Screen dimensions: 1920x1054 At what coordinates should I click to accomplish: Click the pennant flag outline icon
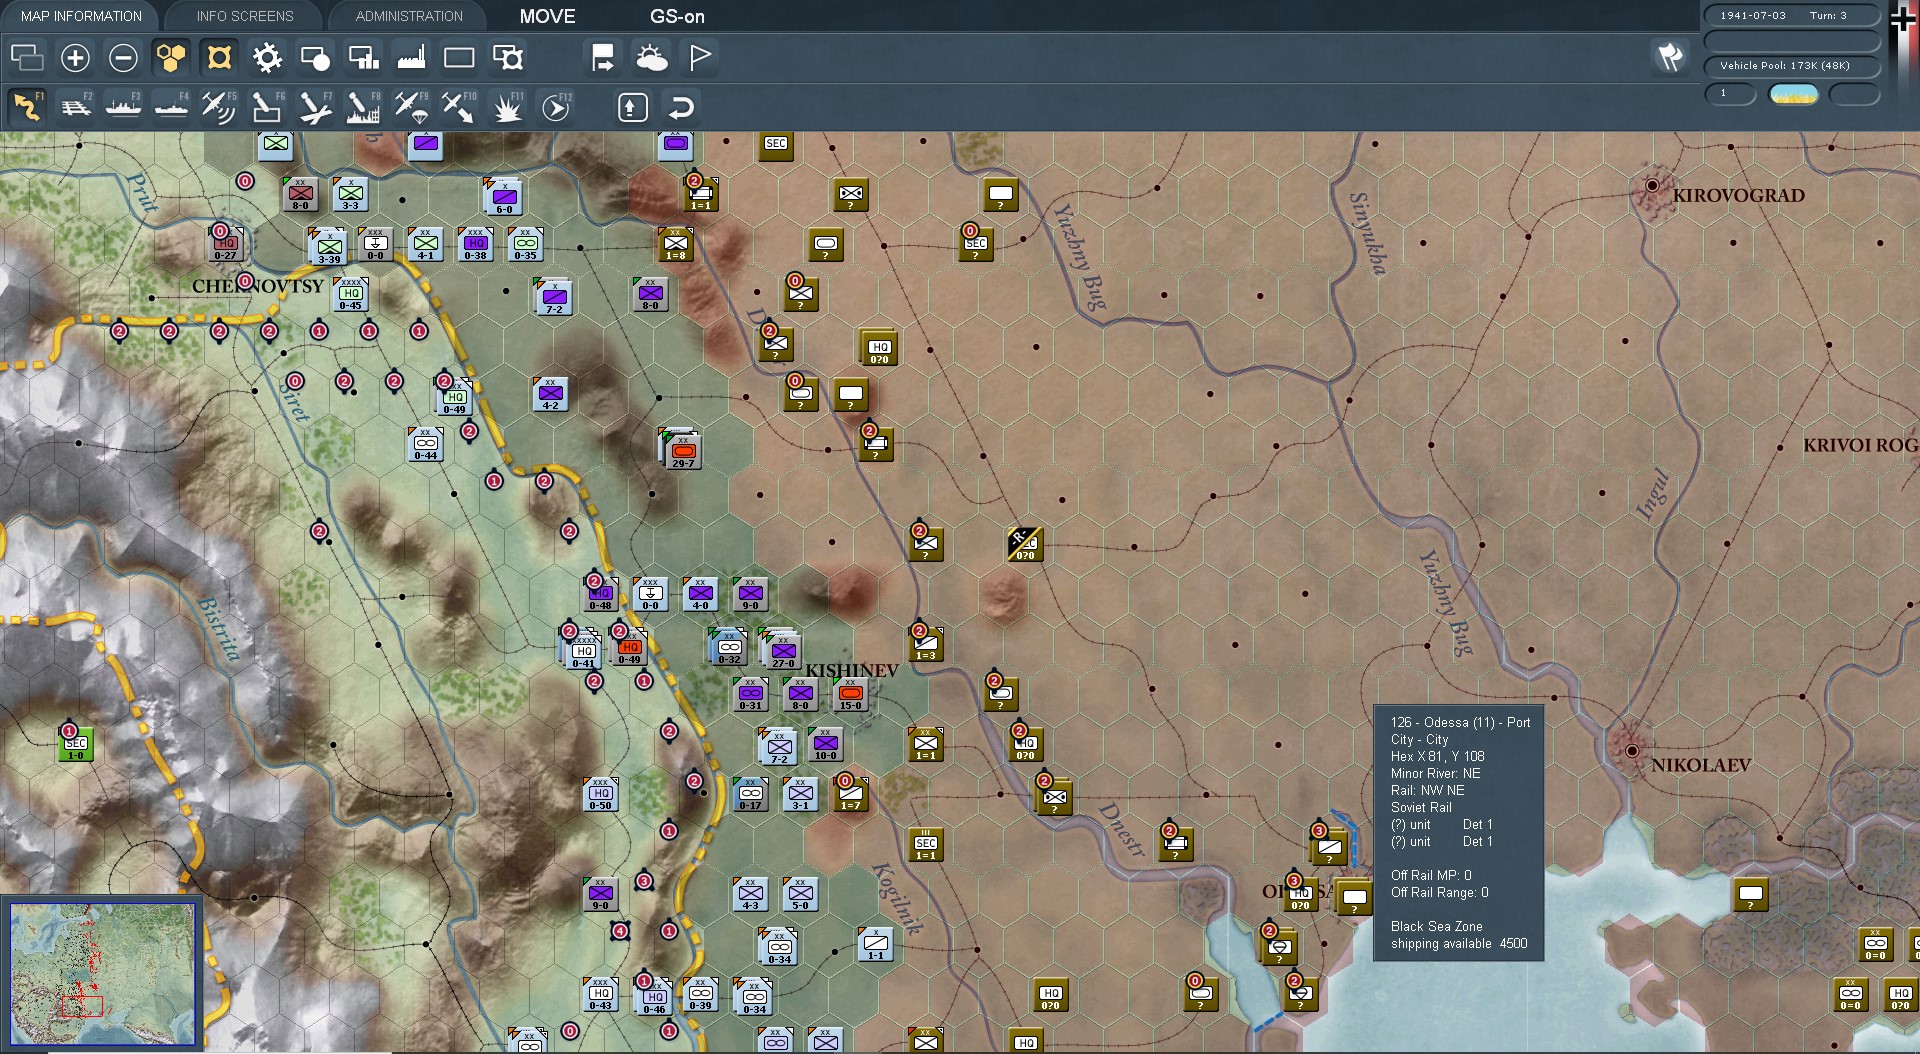point(700,58)
